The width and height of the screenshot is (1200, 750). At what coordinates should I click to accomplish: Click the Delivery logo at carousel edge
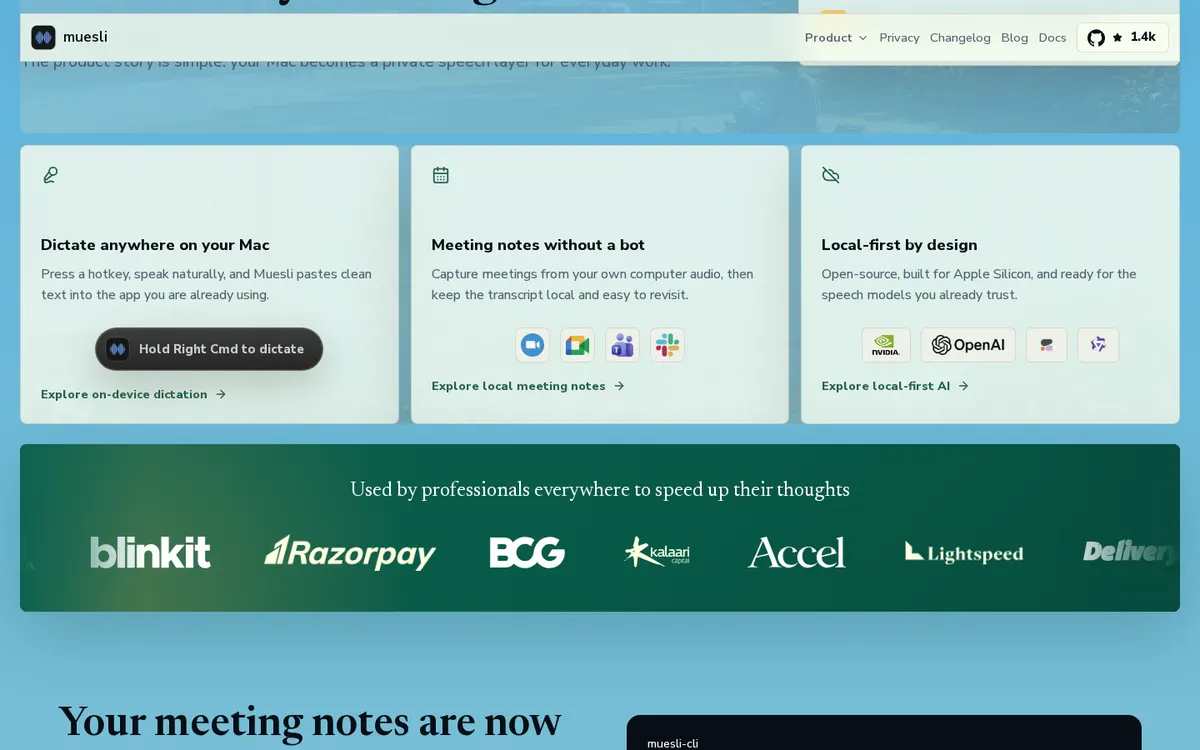pyautogui.click(x=1130, y=552)
